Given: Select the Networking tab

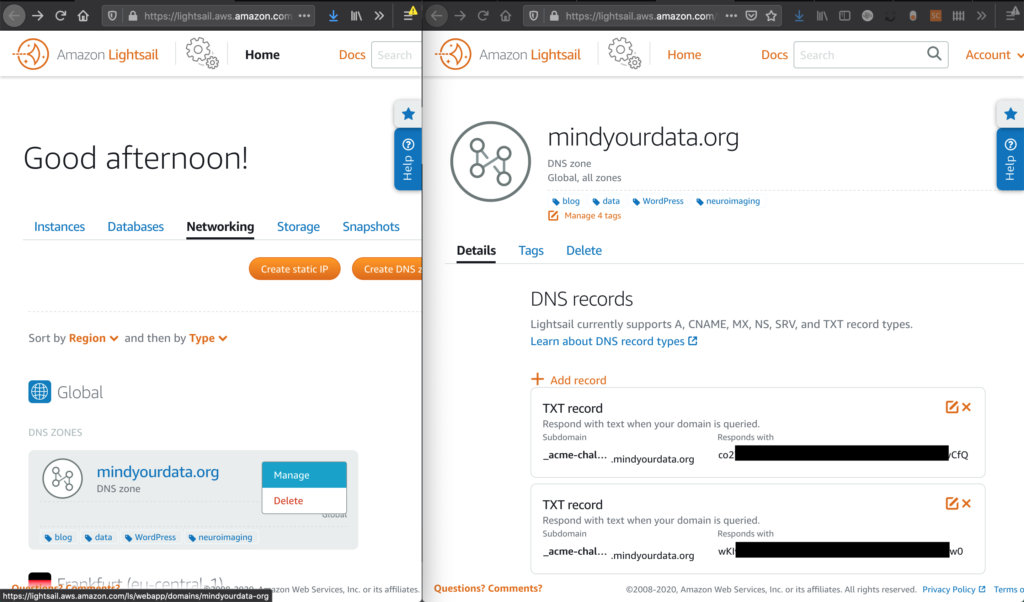Looking at the screenshot, I should pyautogui.click(x=220, y=227).
